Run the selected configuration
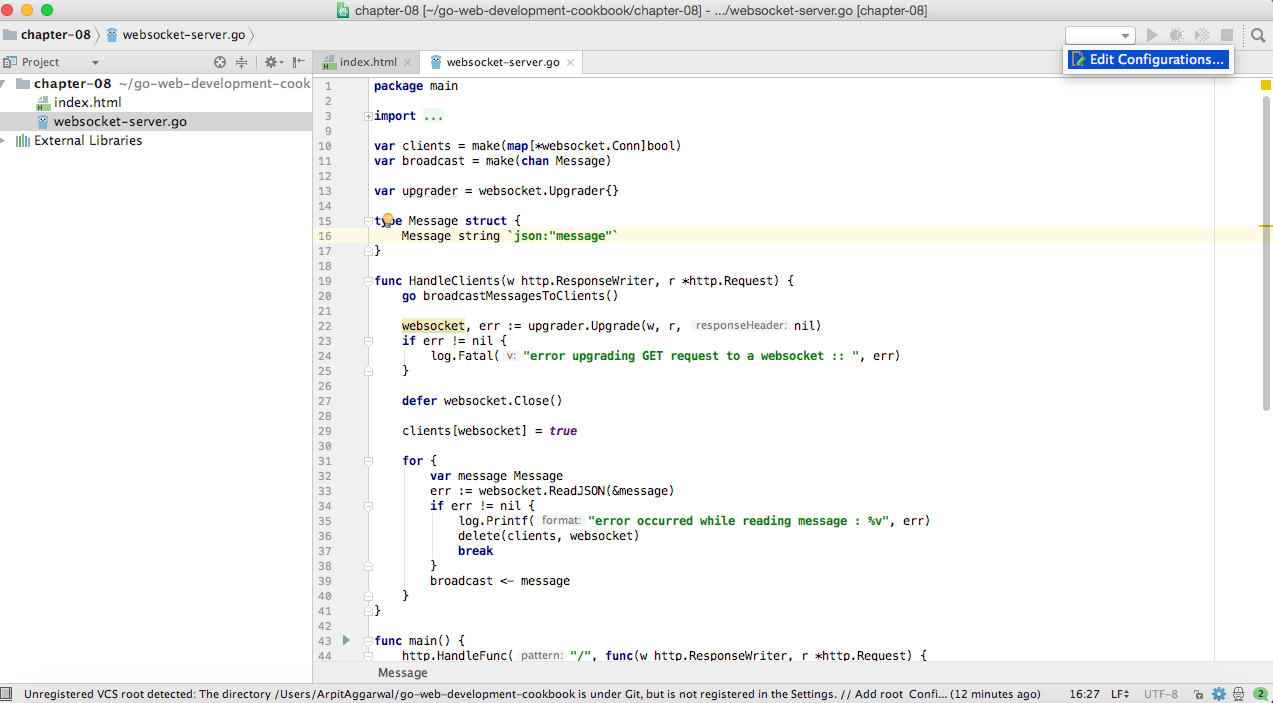Image resolution: width=1273 pixels, height=703 pixels. (1152, 35)
